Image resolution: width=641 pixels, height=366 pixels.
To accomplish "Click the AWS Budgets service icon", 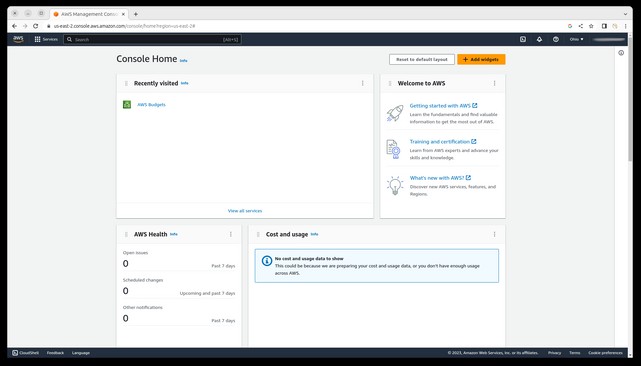I will coord(127,105).
